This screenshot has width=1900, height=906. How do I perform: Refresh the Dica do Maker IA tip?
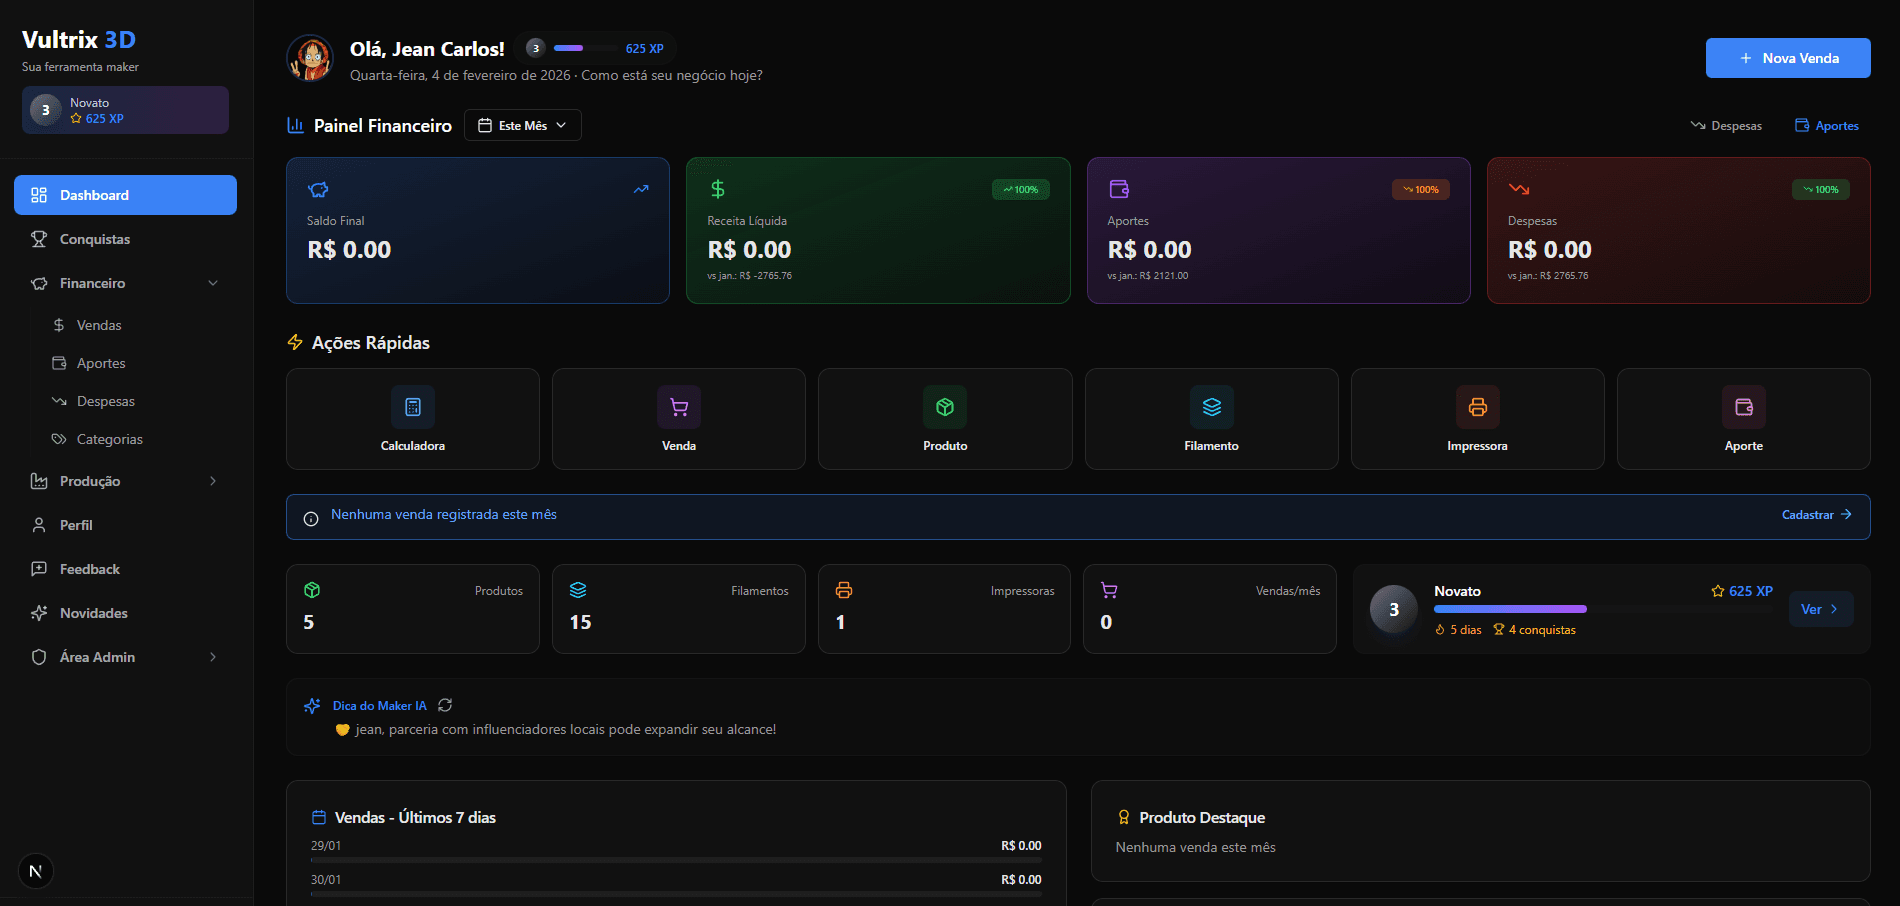coord(445,705)
